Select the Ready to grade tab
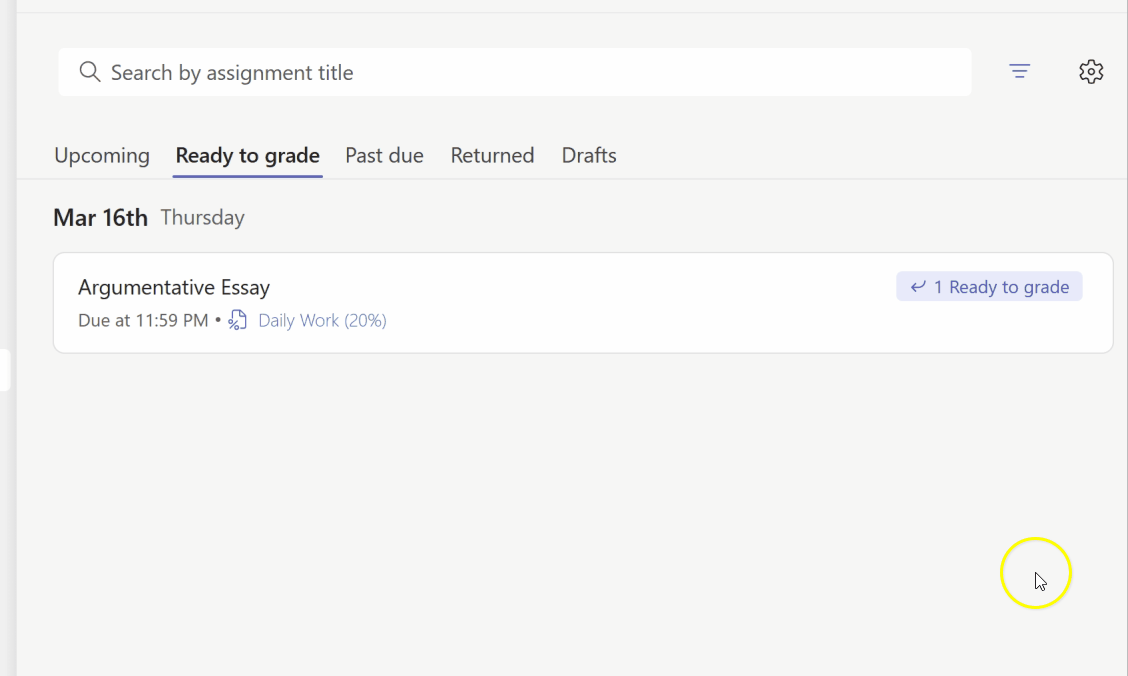The image size is (1128, 676). point(247,156)
